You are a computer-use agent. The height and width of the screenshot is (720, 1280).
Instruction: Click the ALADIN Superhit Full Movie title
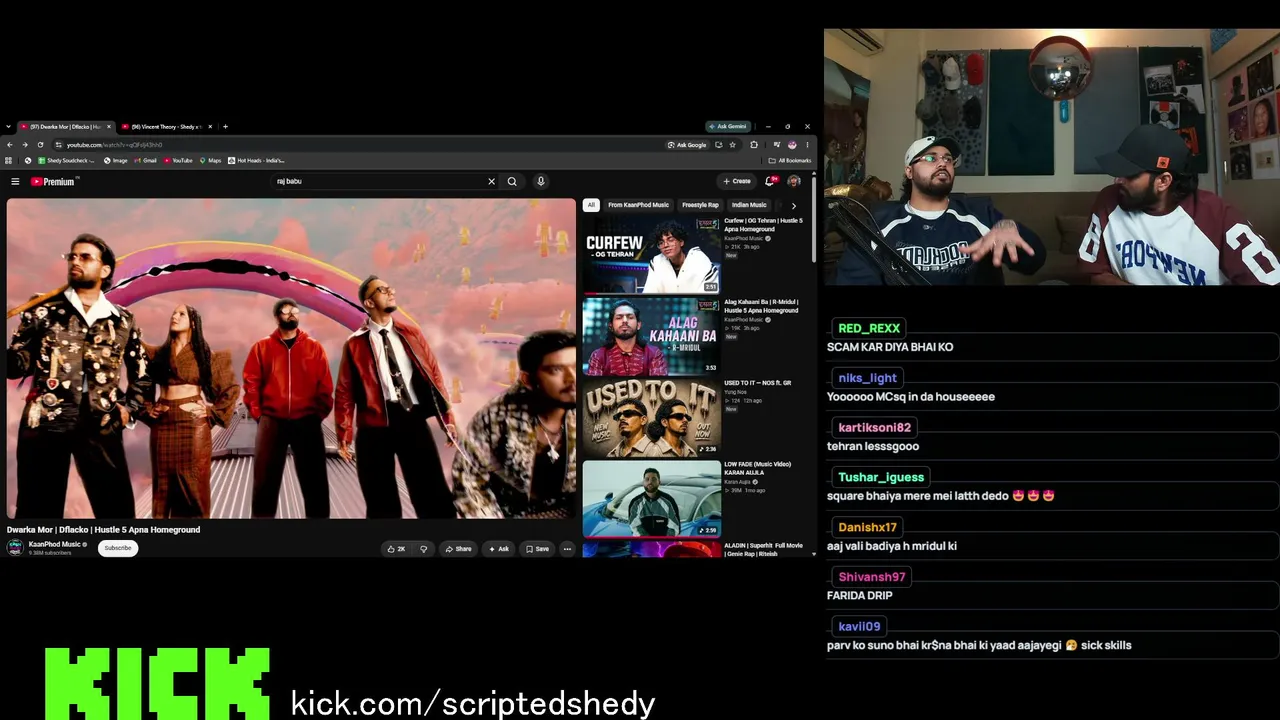click(x=763, y=549)
